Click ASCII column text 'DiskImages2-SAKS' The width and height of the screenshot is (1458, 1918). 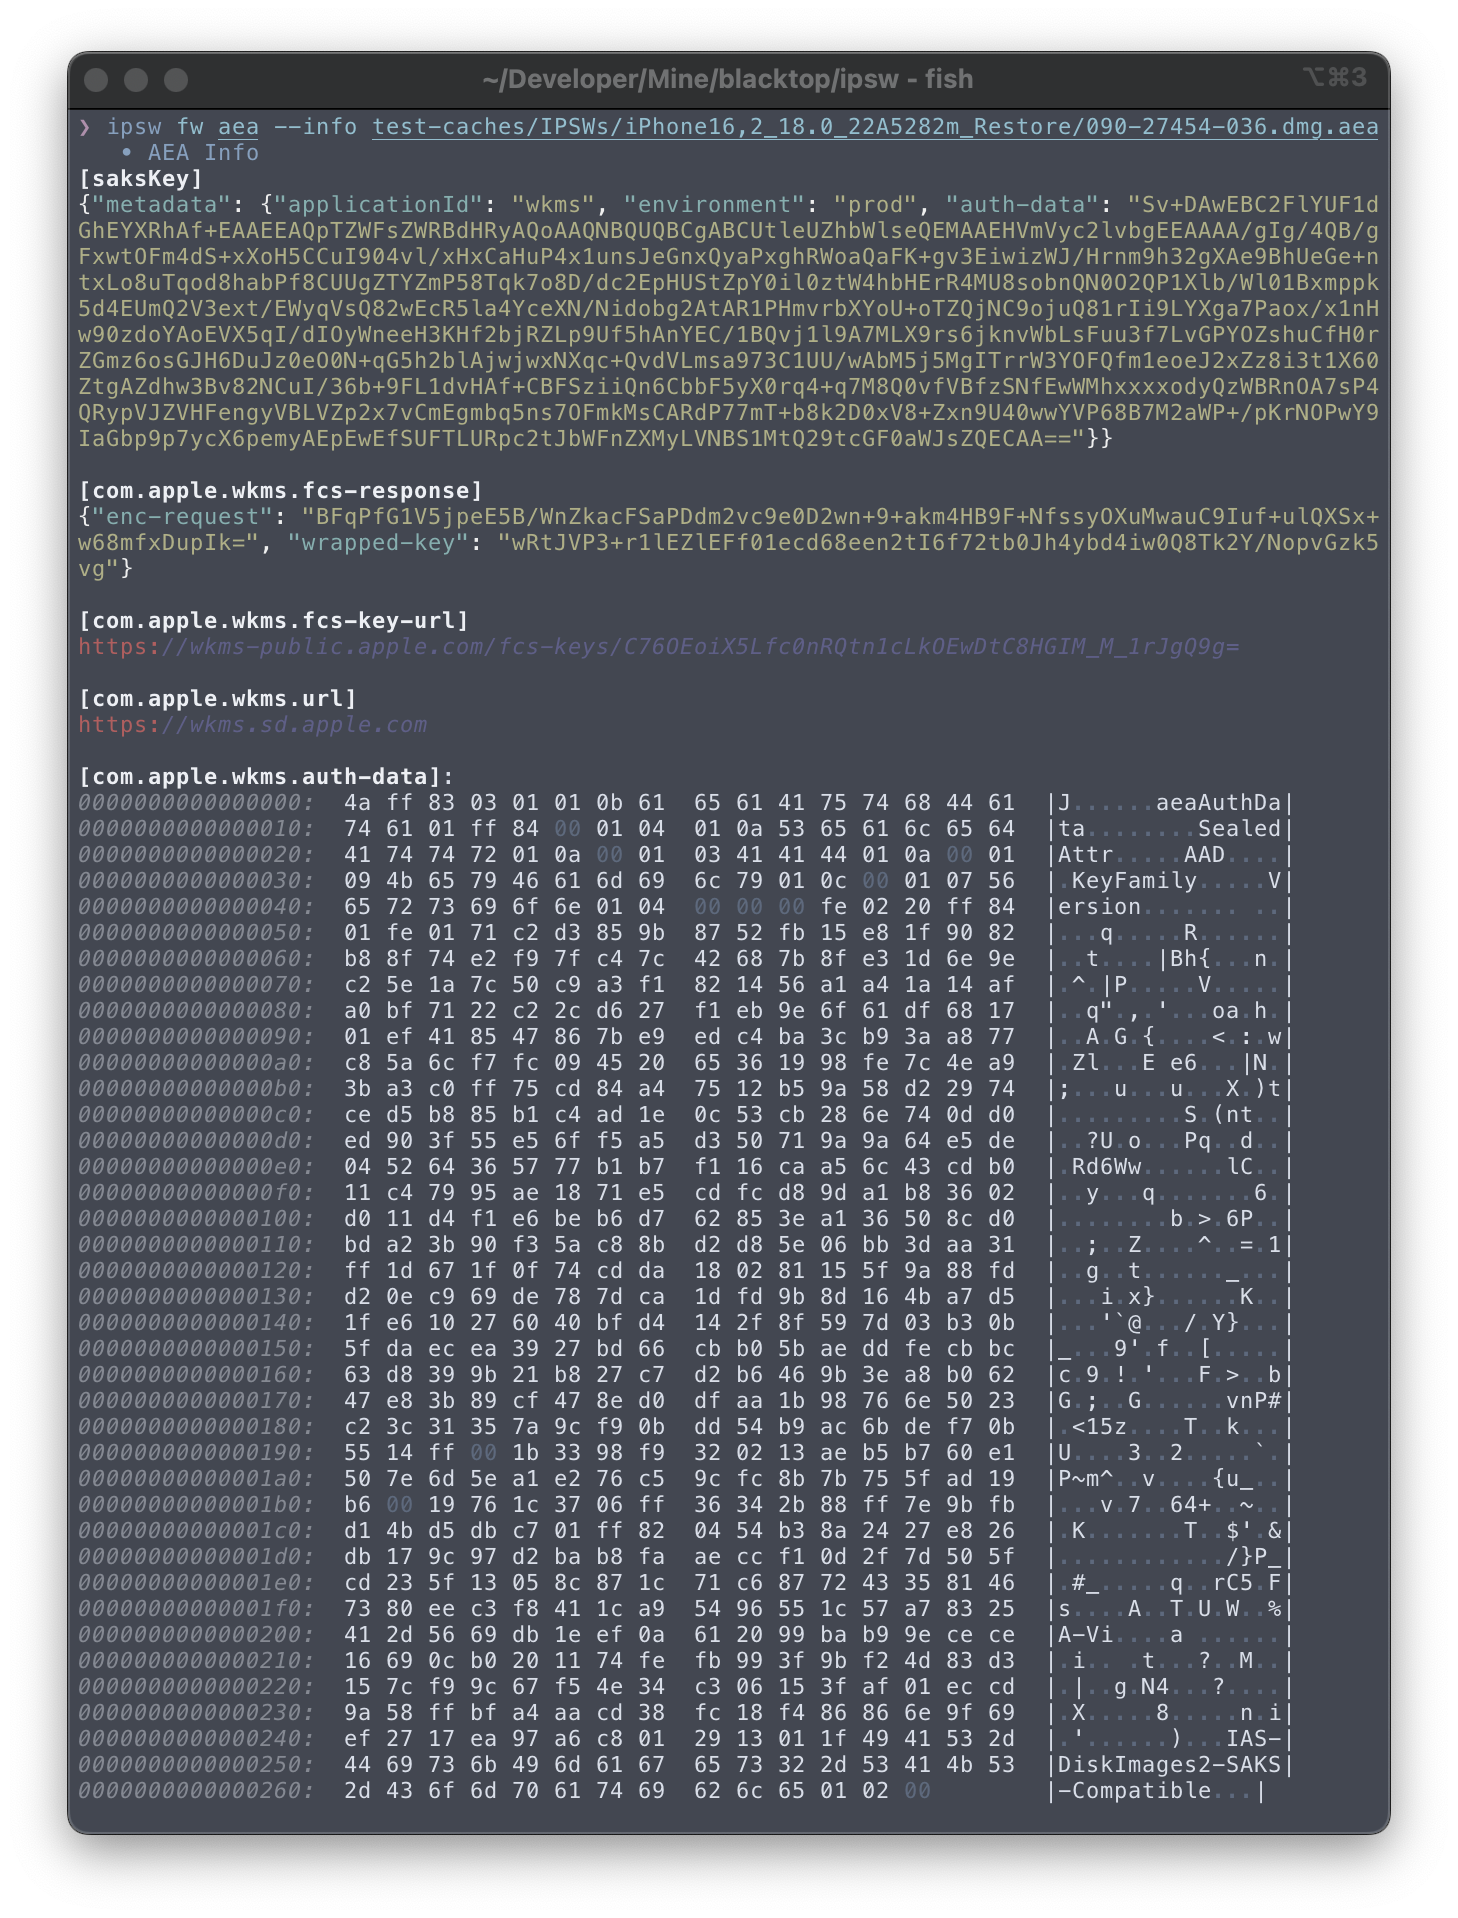coord(1169,1765)
